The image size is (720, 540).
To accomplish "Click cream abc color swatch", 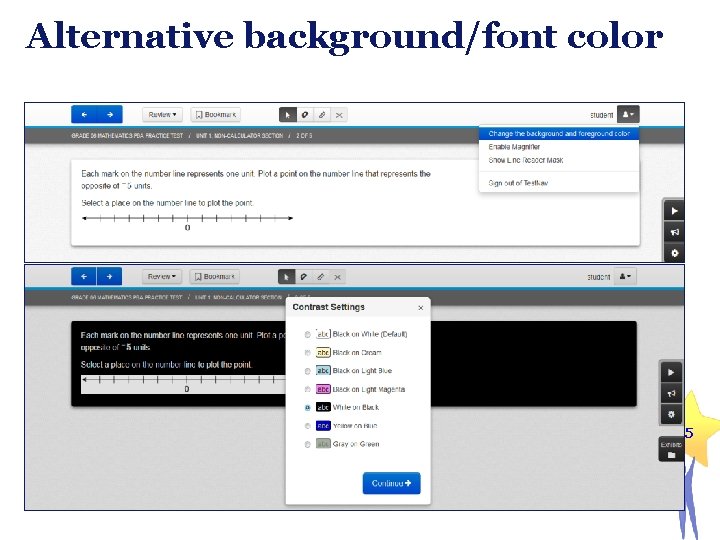I will point(323,352).
